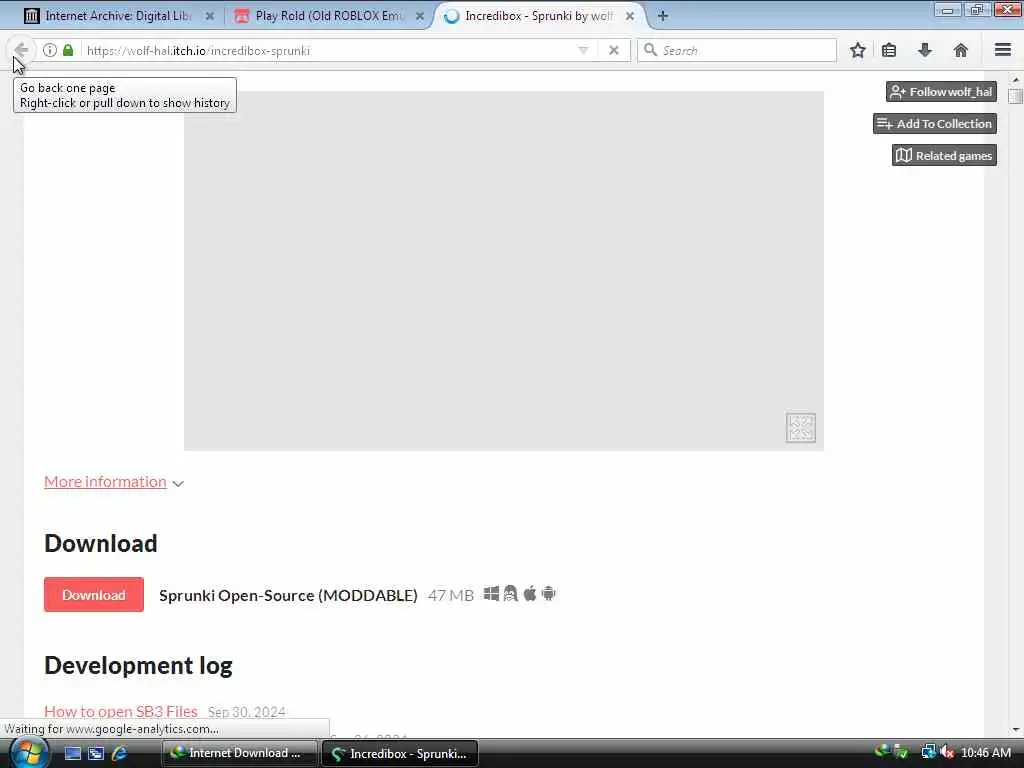This screenshot has width=1024, height=768.
Task: Expand the More information link
Action: (105, 482)
